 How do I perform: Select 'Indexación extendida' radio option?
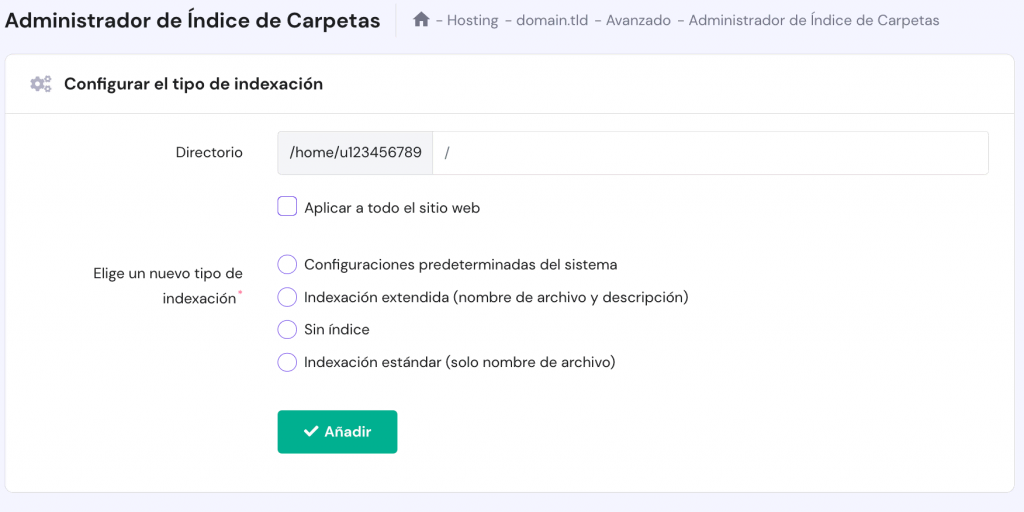click(287, 297)
